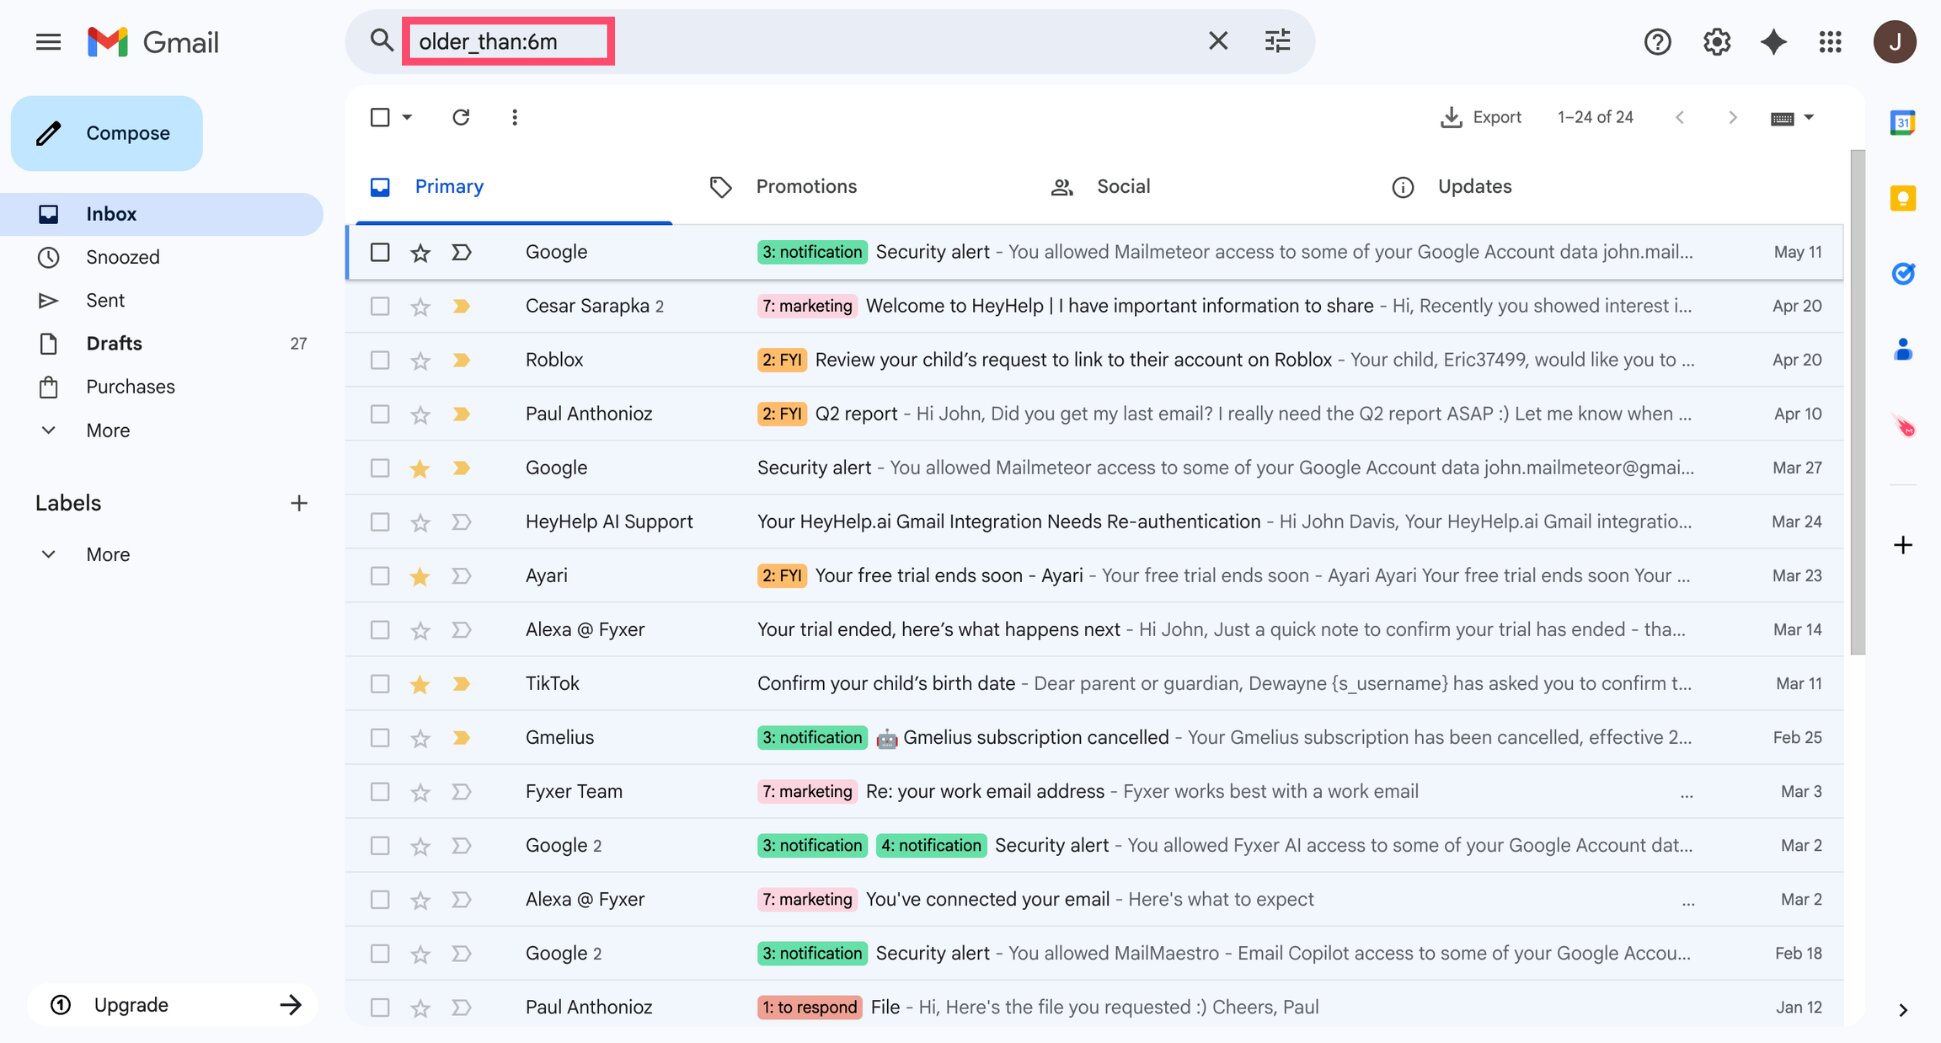Image resolution: width=1941 pixels, height=1043 pixels.
Task: Mark HeyHelp AI Support email as important
Action: (461, 522)
